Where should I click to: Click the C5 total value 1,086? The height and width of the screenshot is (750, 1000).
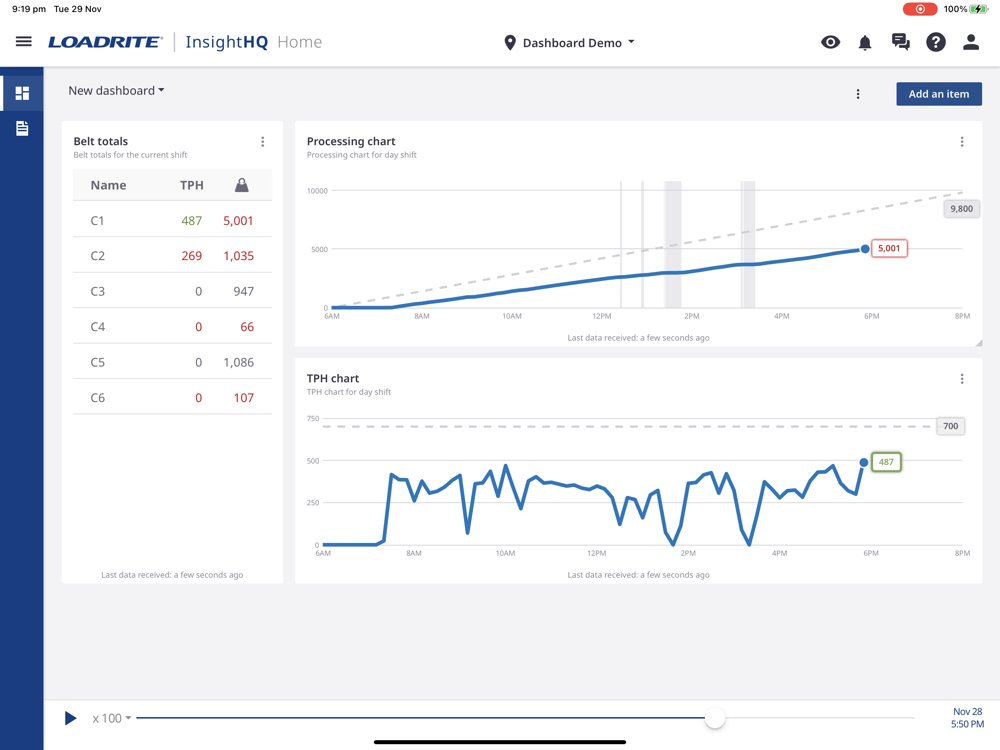pyautogui.click(x=239, y=362)
